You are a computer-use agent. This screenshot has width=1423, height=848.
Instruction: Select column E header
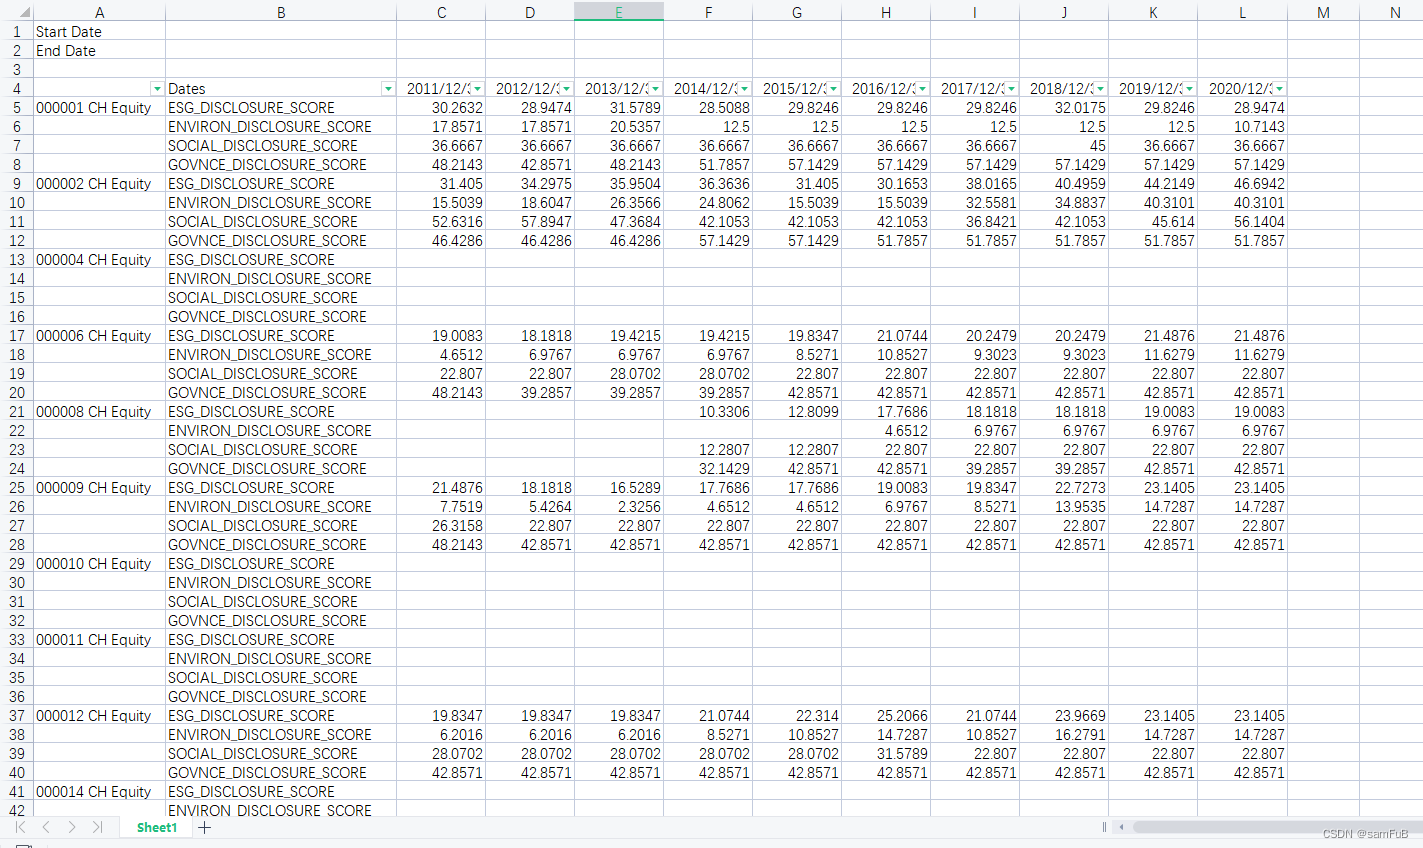coord(619,12)
